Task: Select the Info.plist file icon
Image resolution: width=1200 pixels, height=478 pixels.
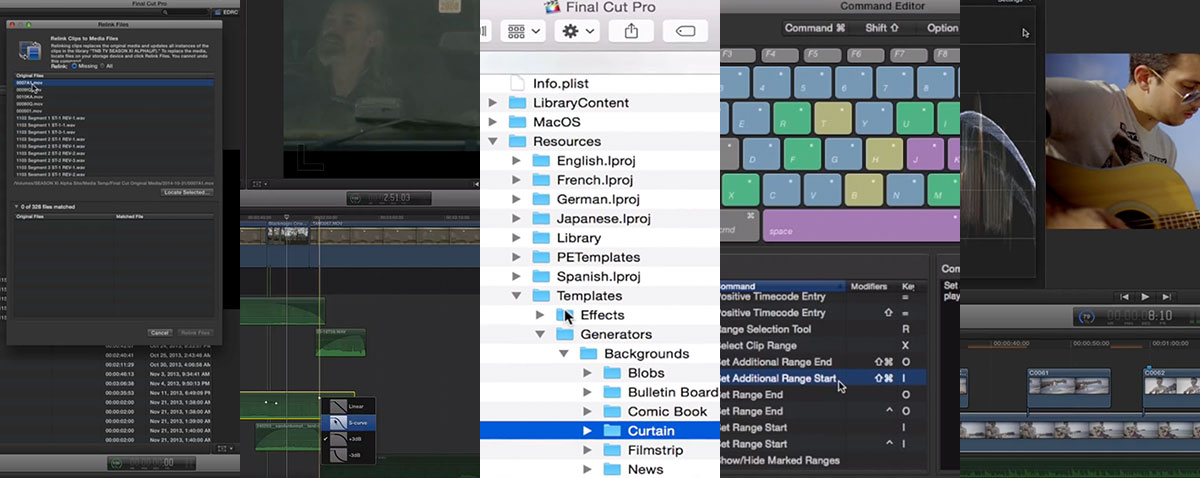Action: (x=517, y=83)
